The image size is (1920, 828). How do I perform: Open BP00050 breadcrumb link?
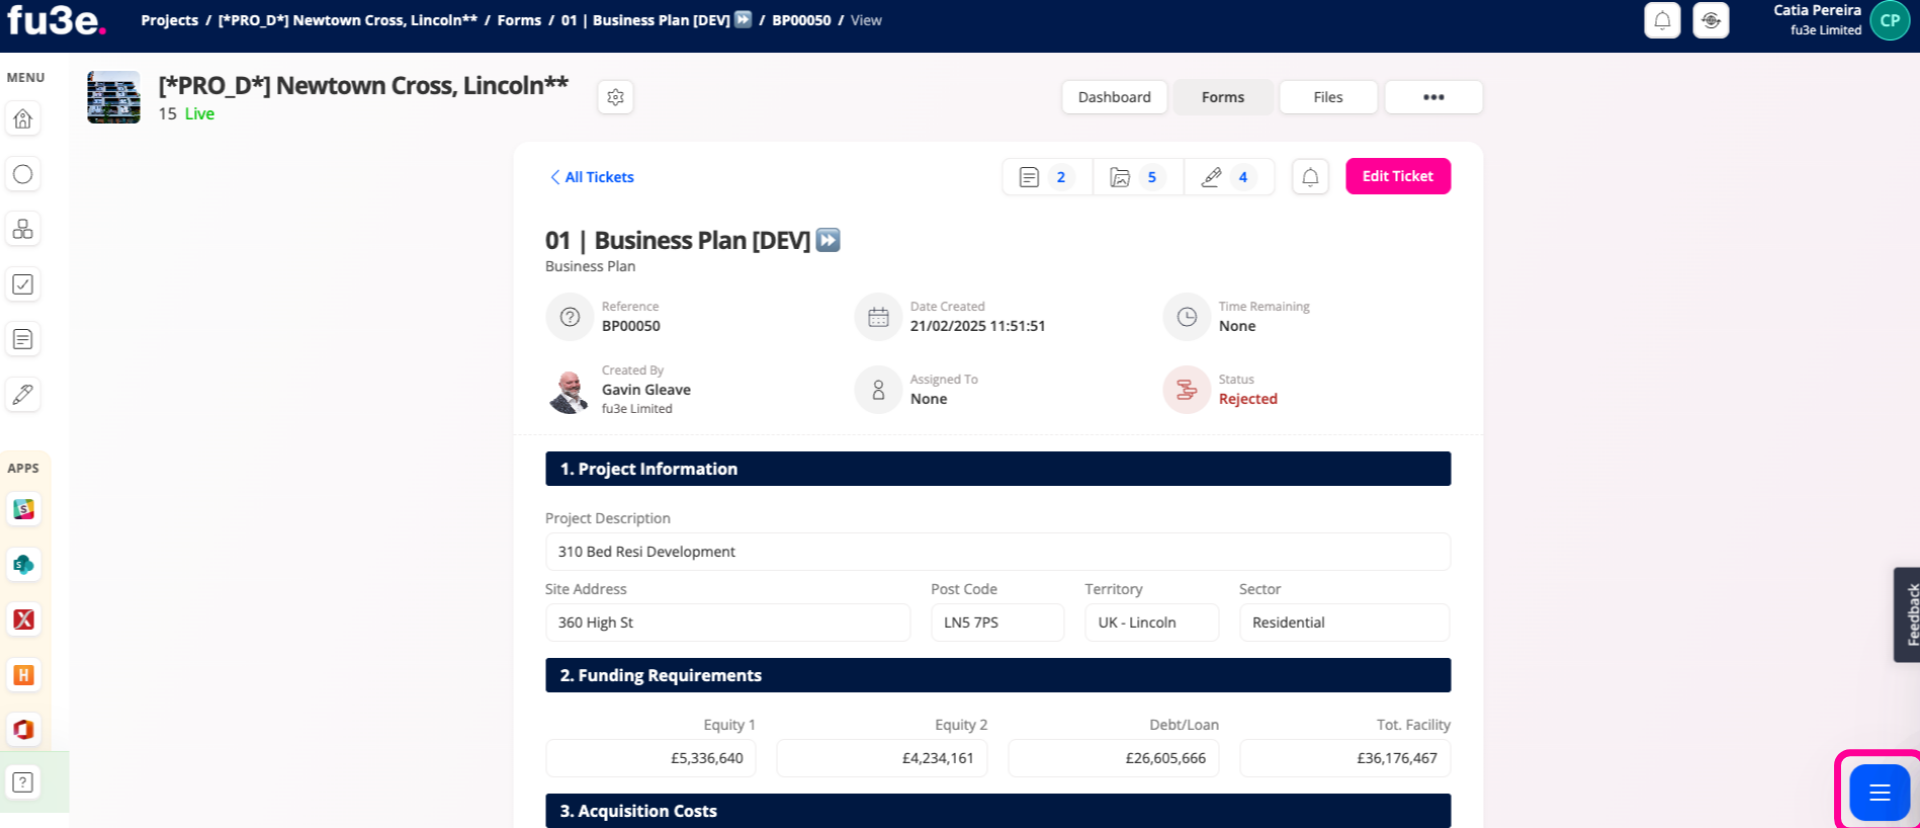coord(801,20)
